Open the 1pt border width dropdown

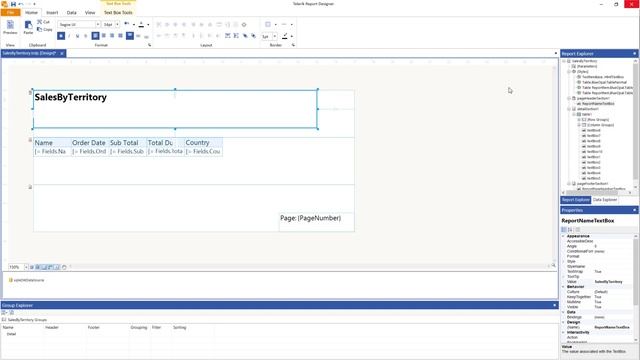(x=274, y=36)
